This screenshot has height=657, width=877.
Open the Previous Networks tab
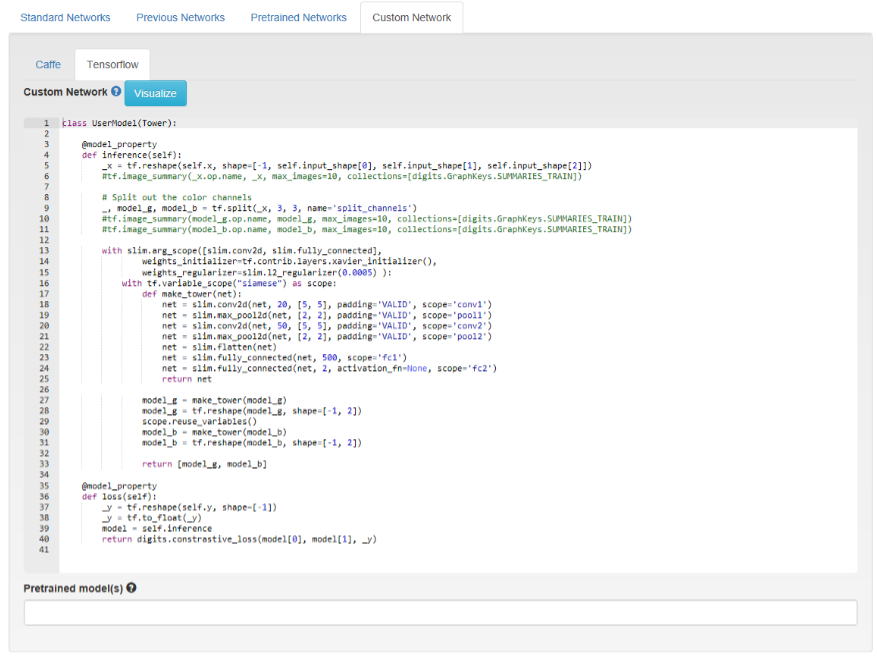coord(180,18)
